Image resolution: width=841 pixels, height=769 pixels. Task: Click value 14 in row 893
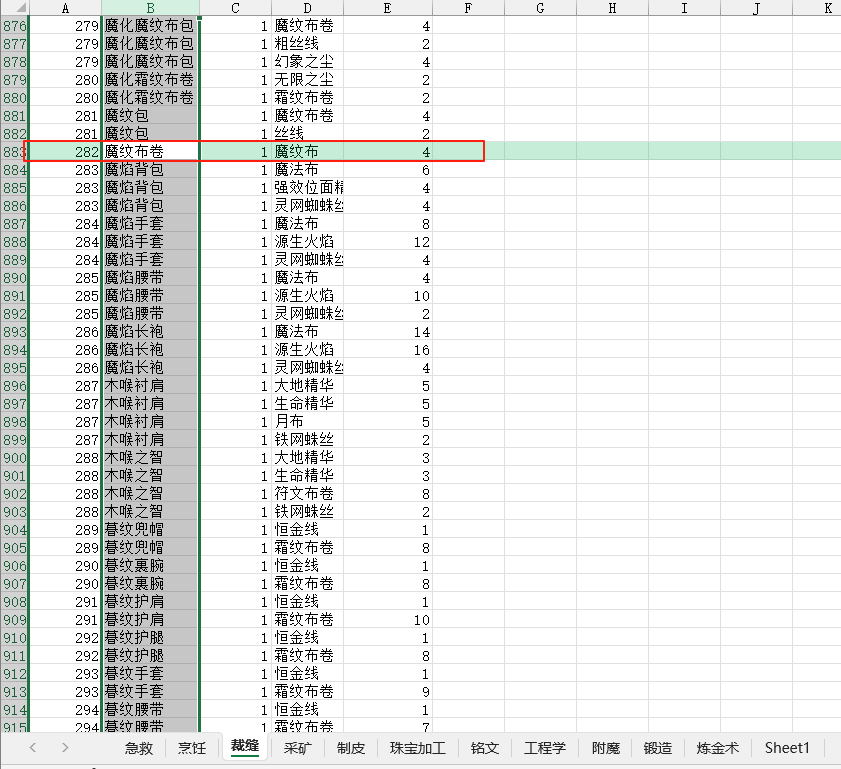click(x=388, y=332)
